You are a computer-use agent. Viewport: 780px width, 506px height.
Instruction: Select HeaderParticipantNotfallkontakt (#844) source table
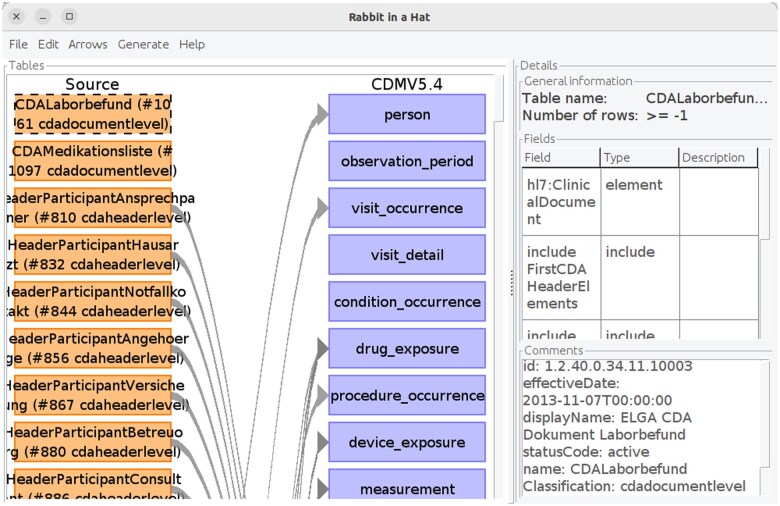click(x=93, y=301)
